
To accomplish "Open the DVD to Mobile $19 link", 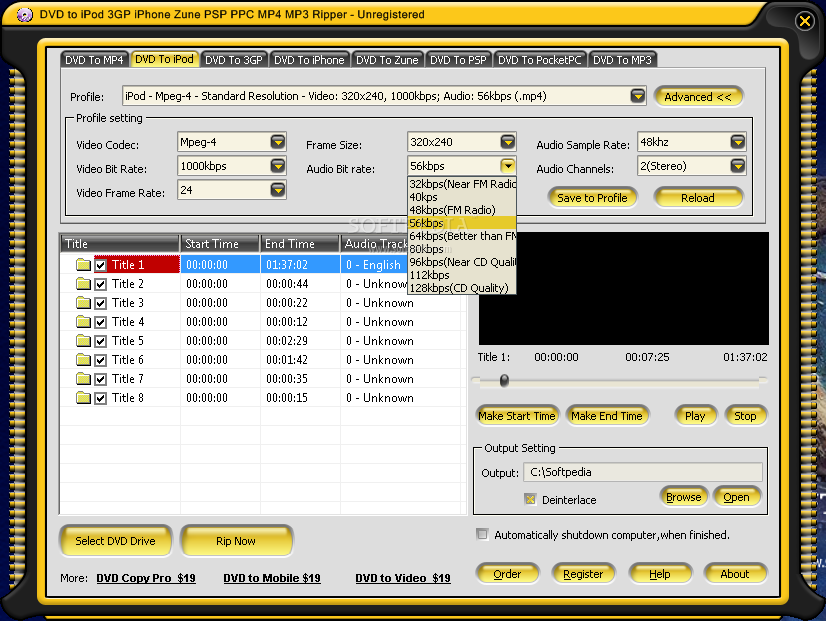I will (272, 578).
